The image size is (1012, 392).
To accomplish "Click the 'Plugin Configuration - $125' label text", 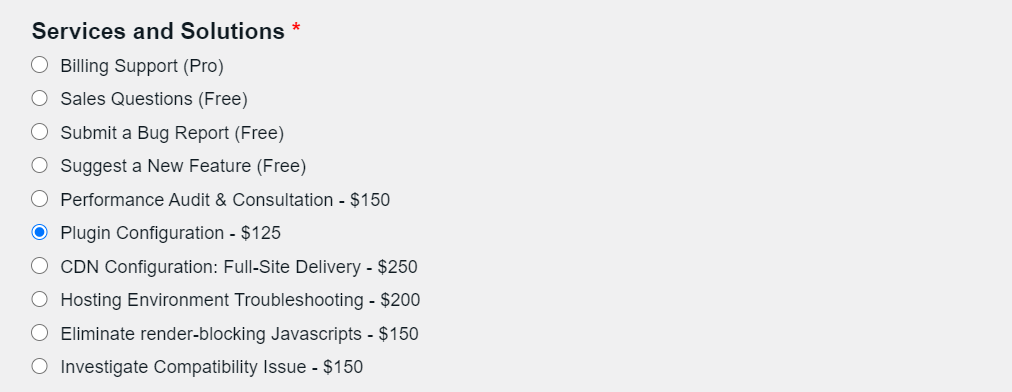I will click(171, 233).
